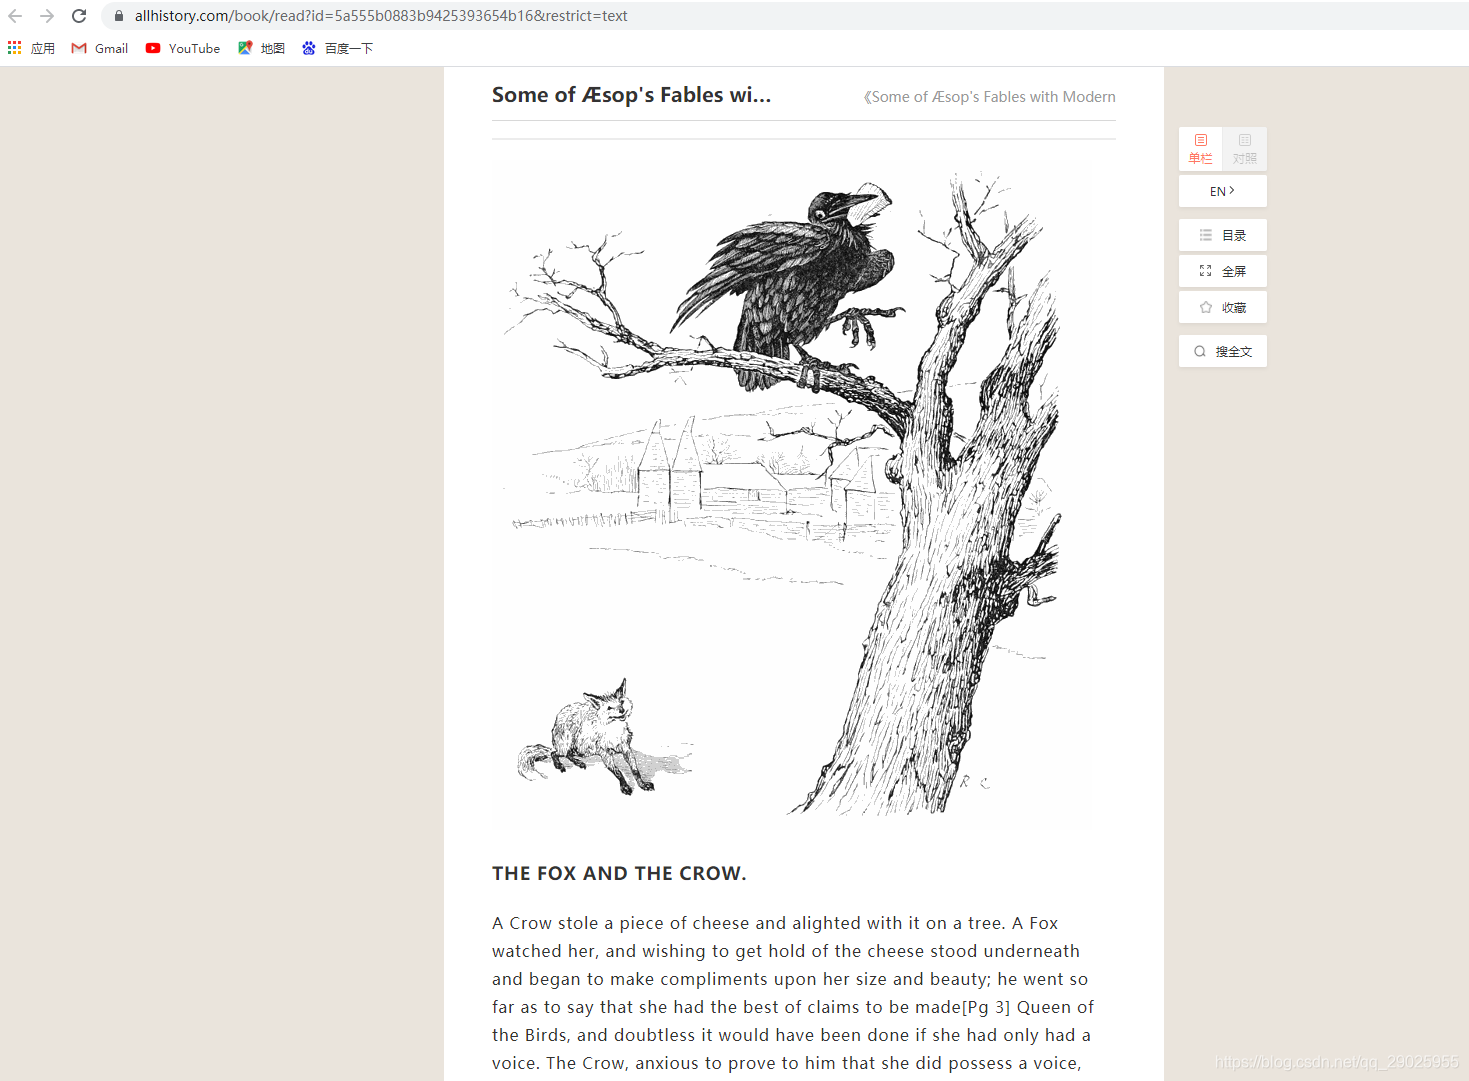
Task: Click the abbreviated book title heading
Action: (631, 95)
